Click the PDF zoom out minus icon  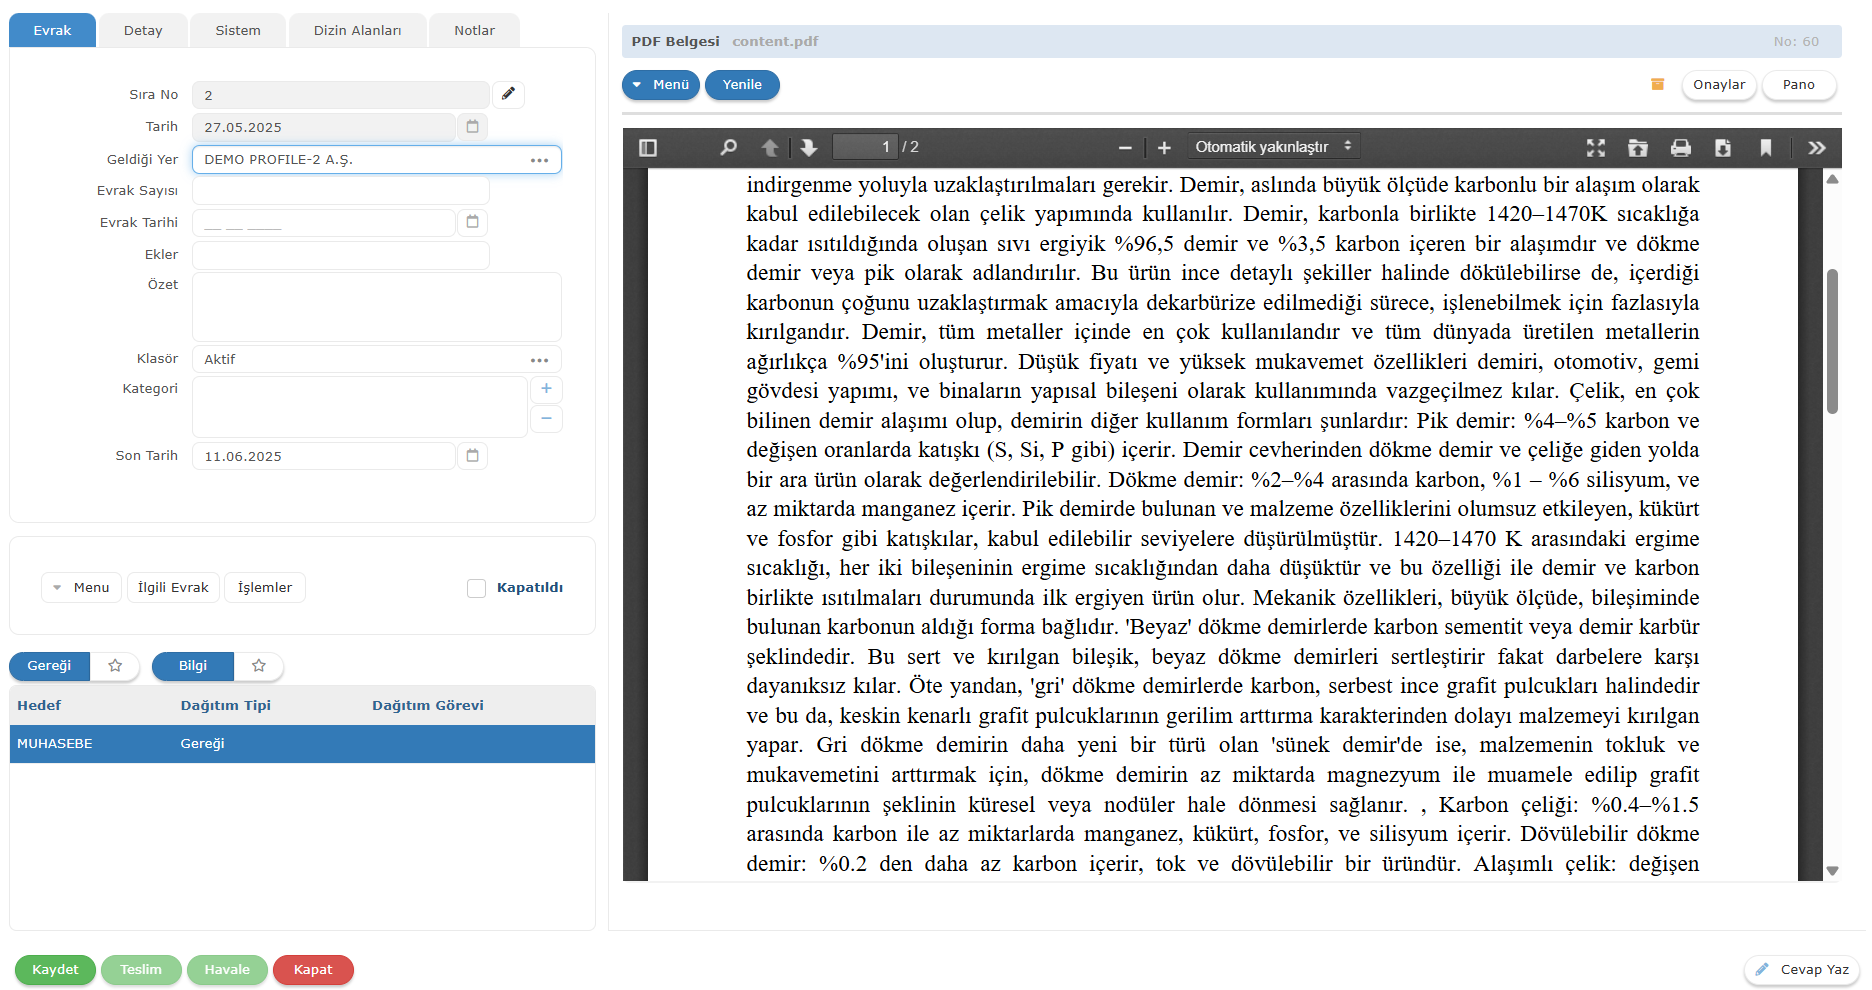(x=1125, y=148)
